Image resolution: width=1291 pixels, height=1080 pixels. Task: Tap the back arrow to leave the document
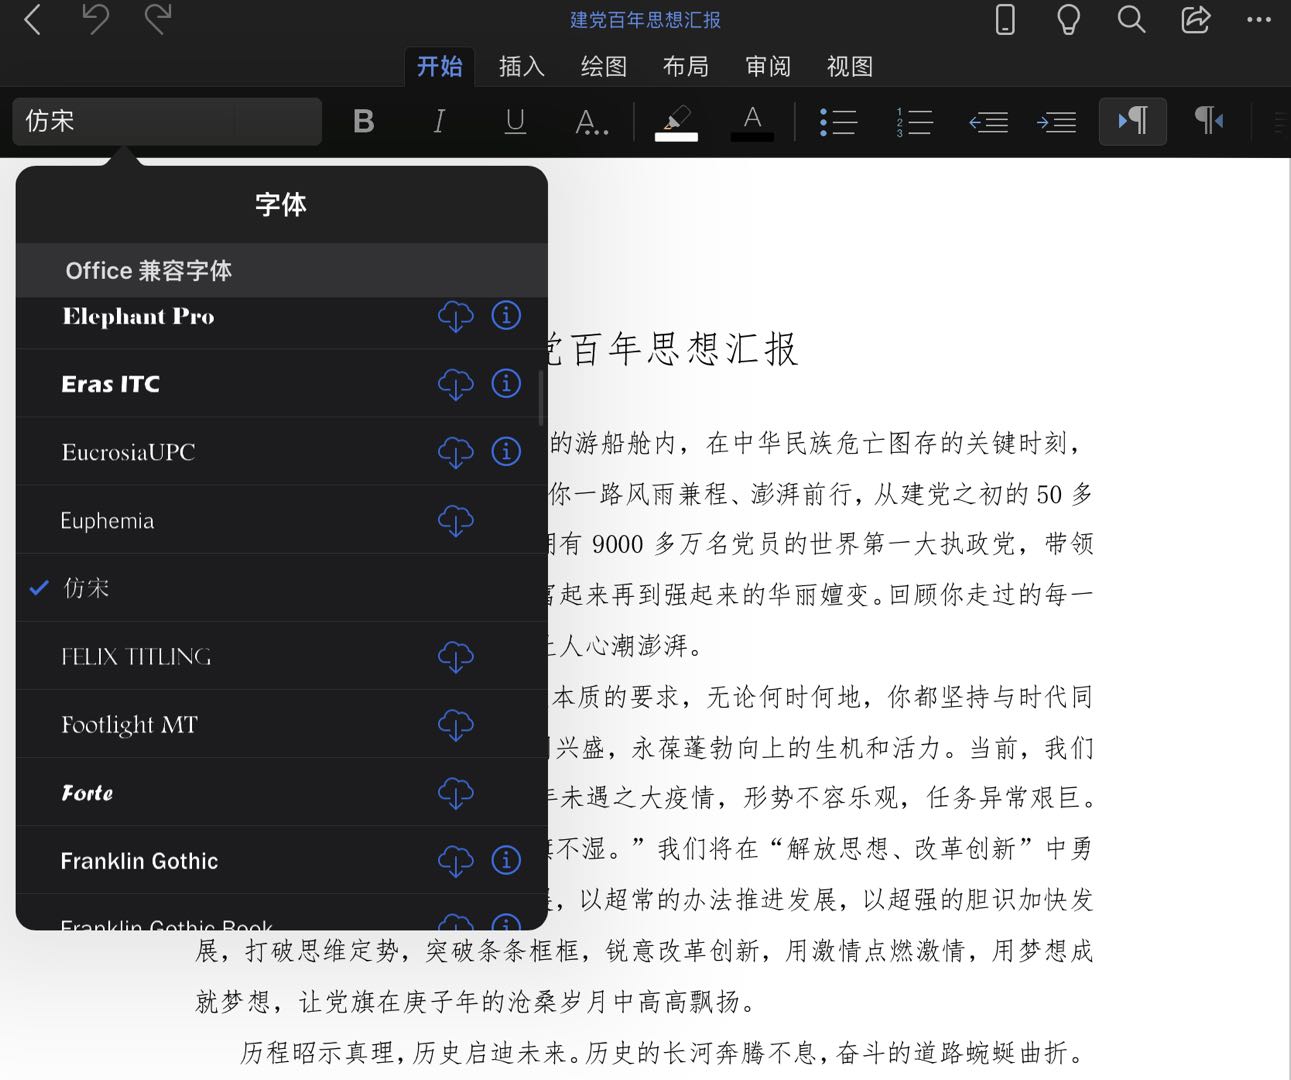[x=33, y=19]
